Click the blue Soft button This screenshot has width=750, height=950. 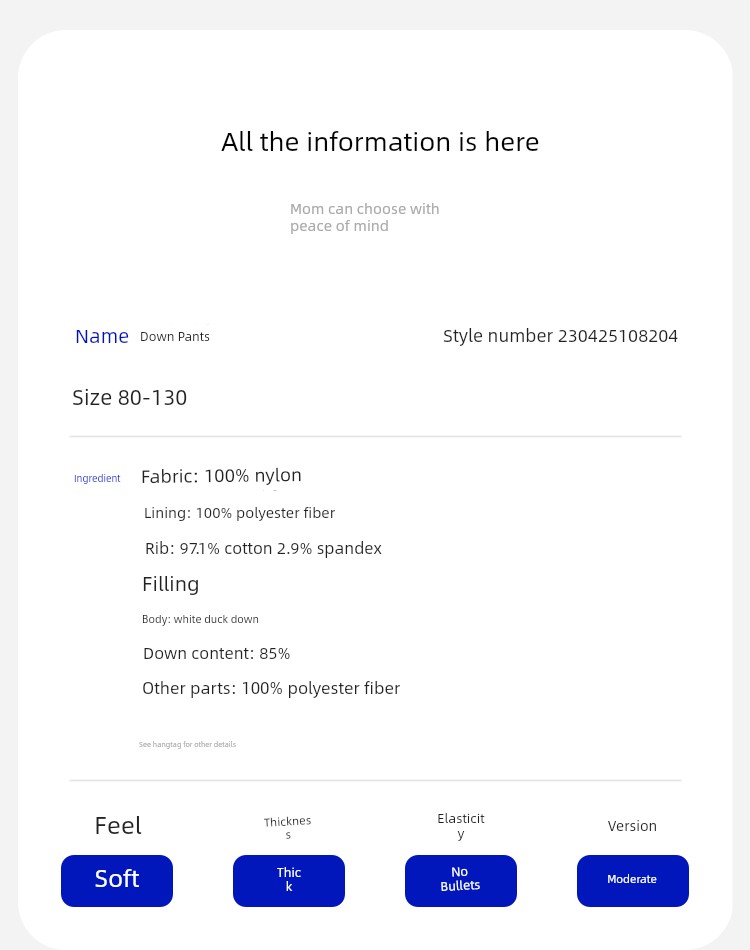click(x=117, y=880)
